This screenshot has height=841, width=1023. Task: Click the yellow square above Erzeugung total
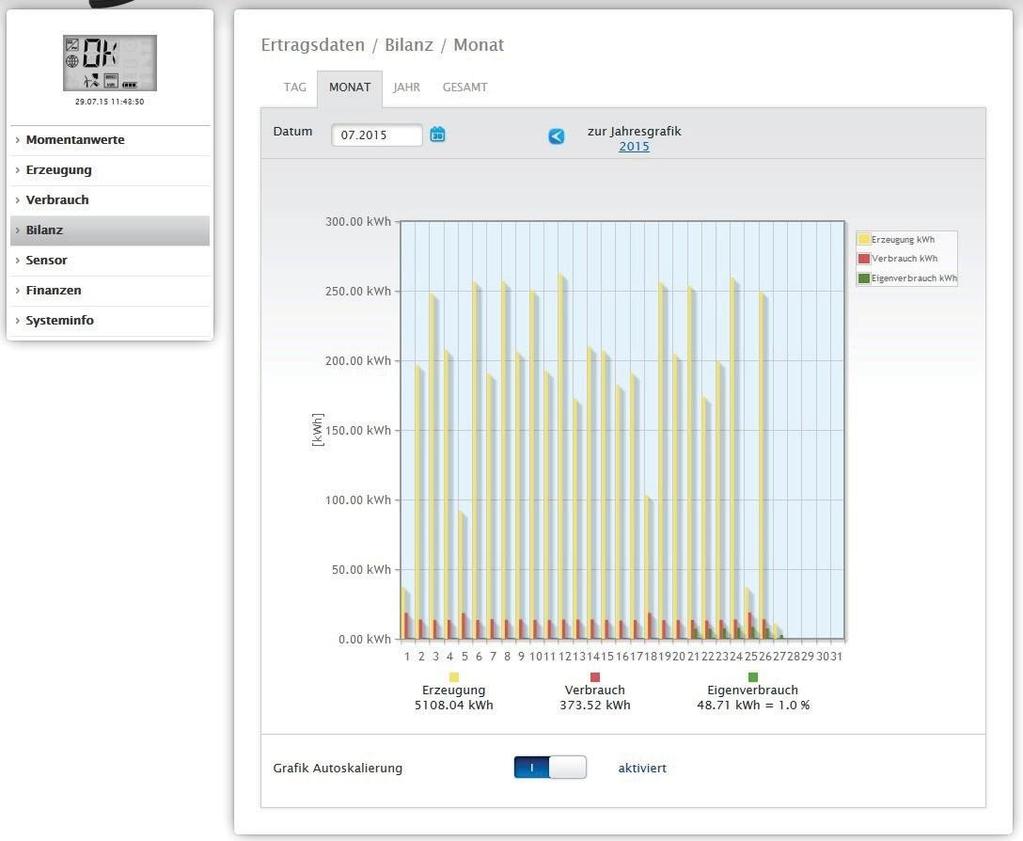pos(454,677)
